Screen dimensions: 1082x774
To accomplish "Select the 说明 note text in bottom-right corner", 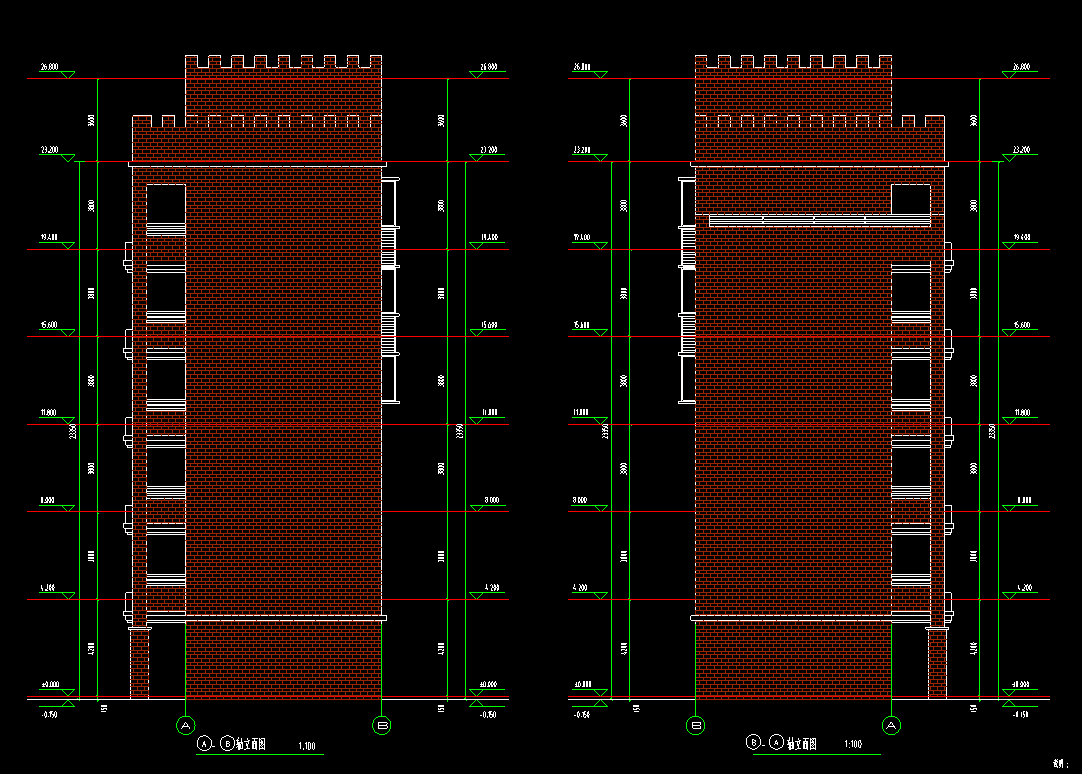I will pos(1061,763).
